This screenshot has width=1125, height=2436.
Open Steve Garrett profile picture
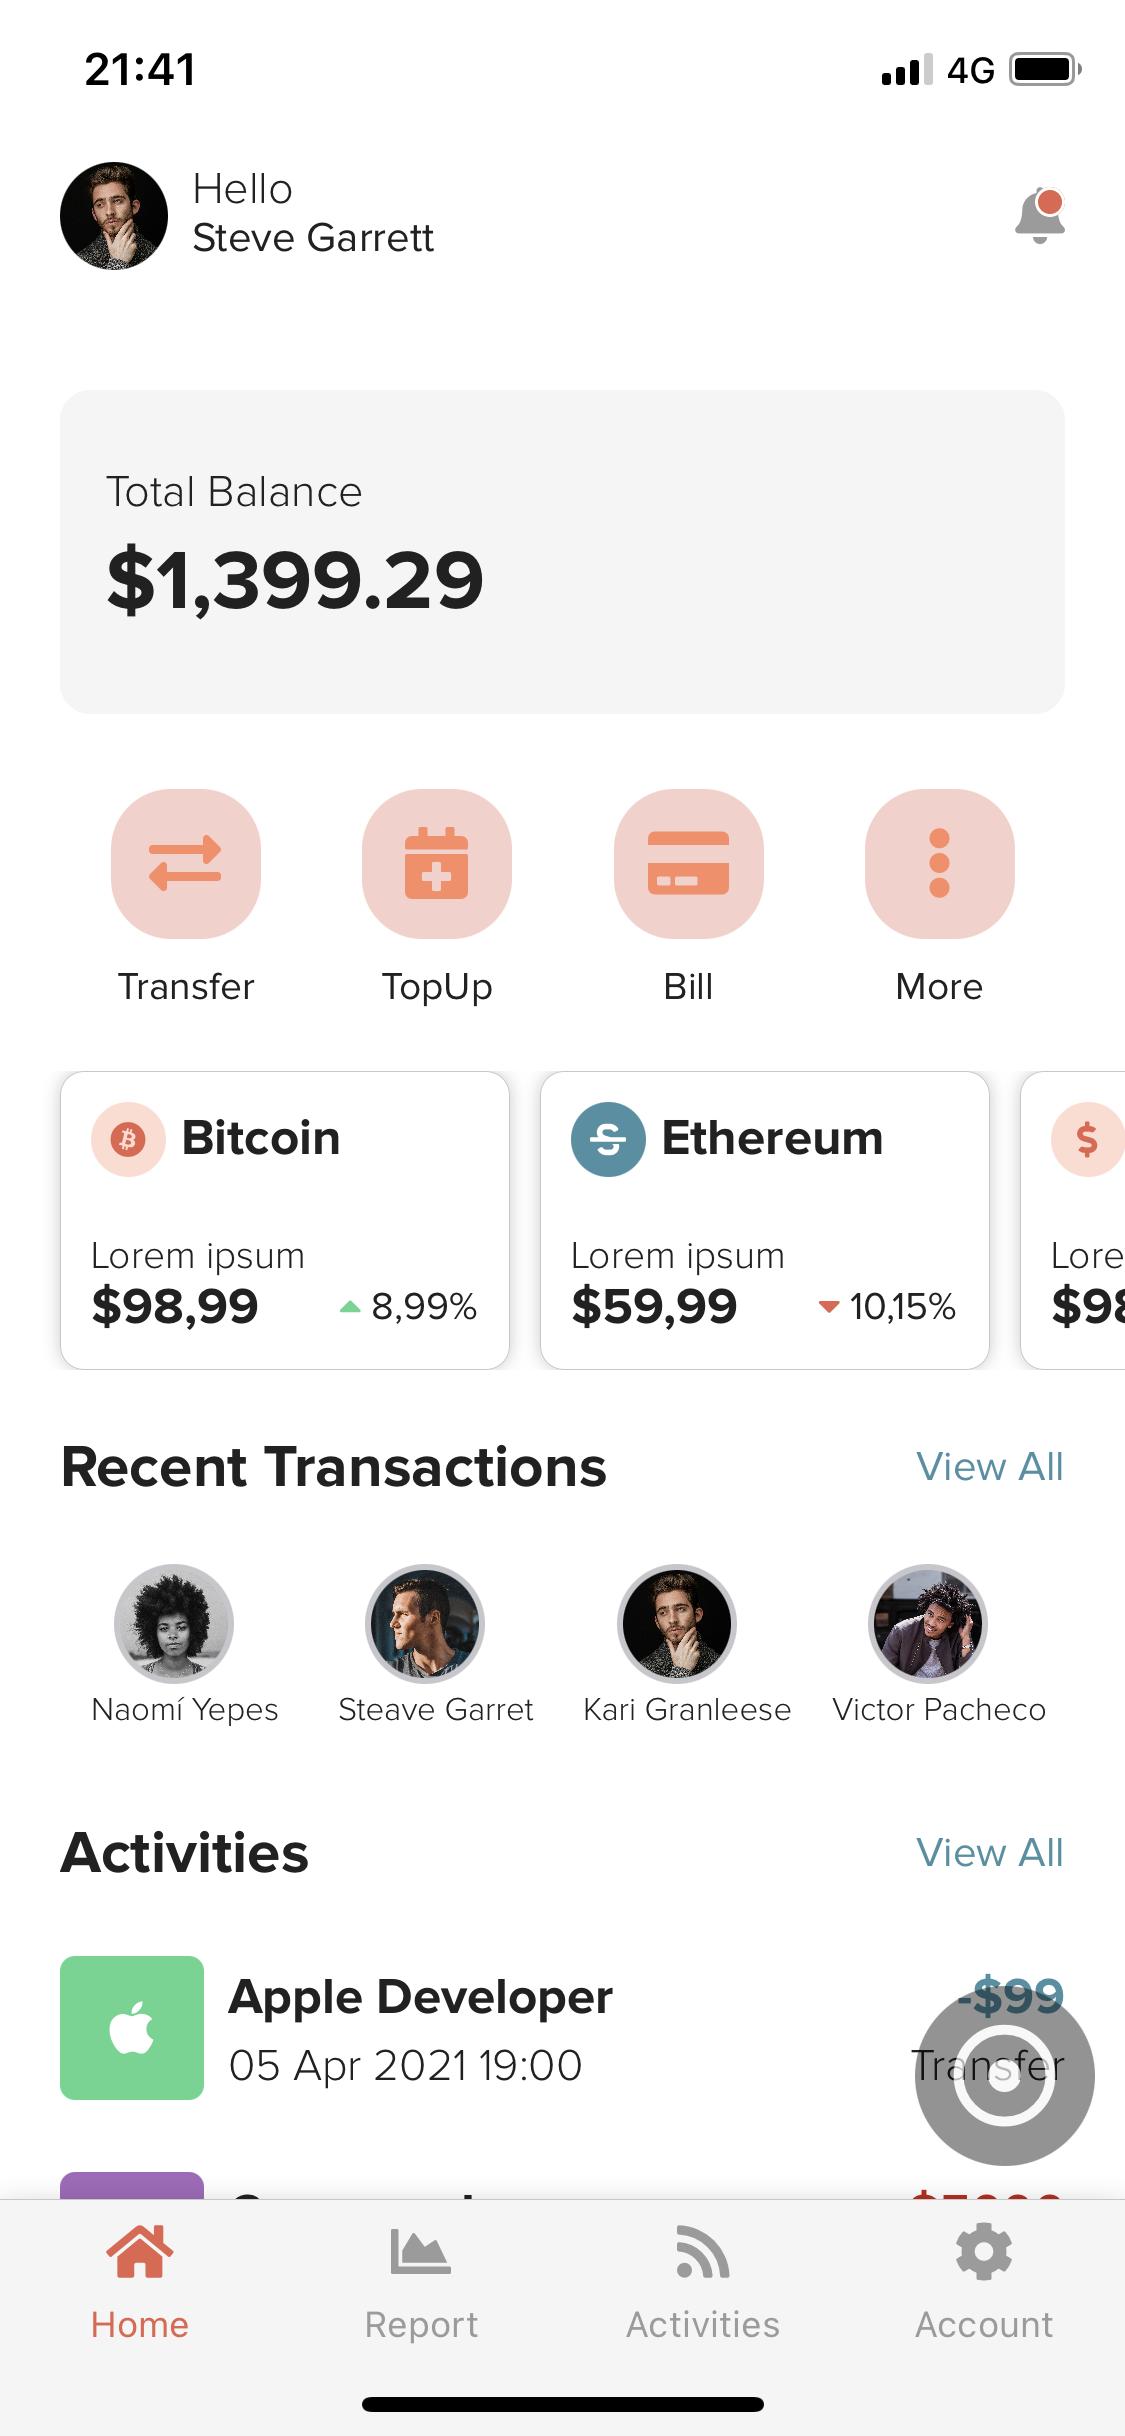pyautogui.click(x=114, y=216)
